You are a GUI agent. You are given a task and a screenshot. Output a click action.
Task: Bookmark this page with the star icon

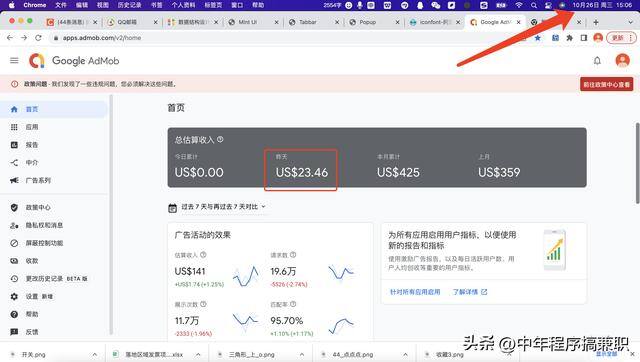click(538, 38)
